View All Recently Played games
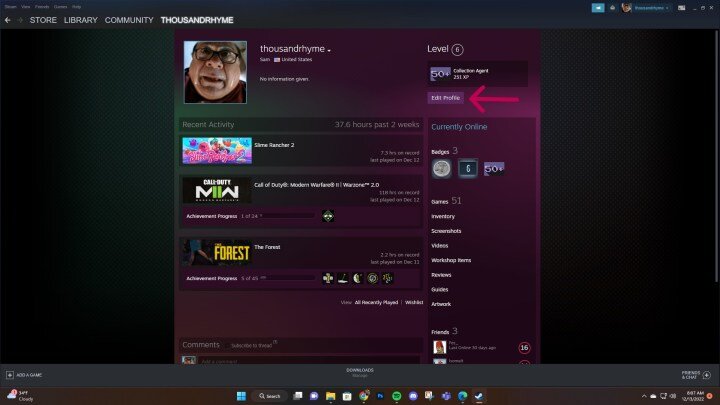This screenshot has height=405, width=720. (376, 302)
